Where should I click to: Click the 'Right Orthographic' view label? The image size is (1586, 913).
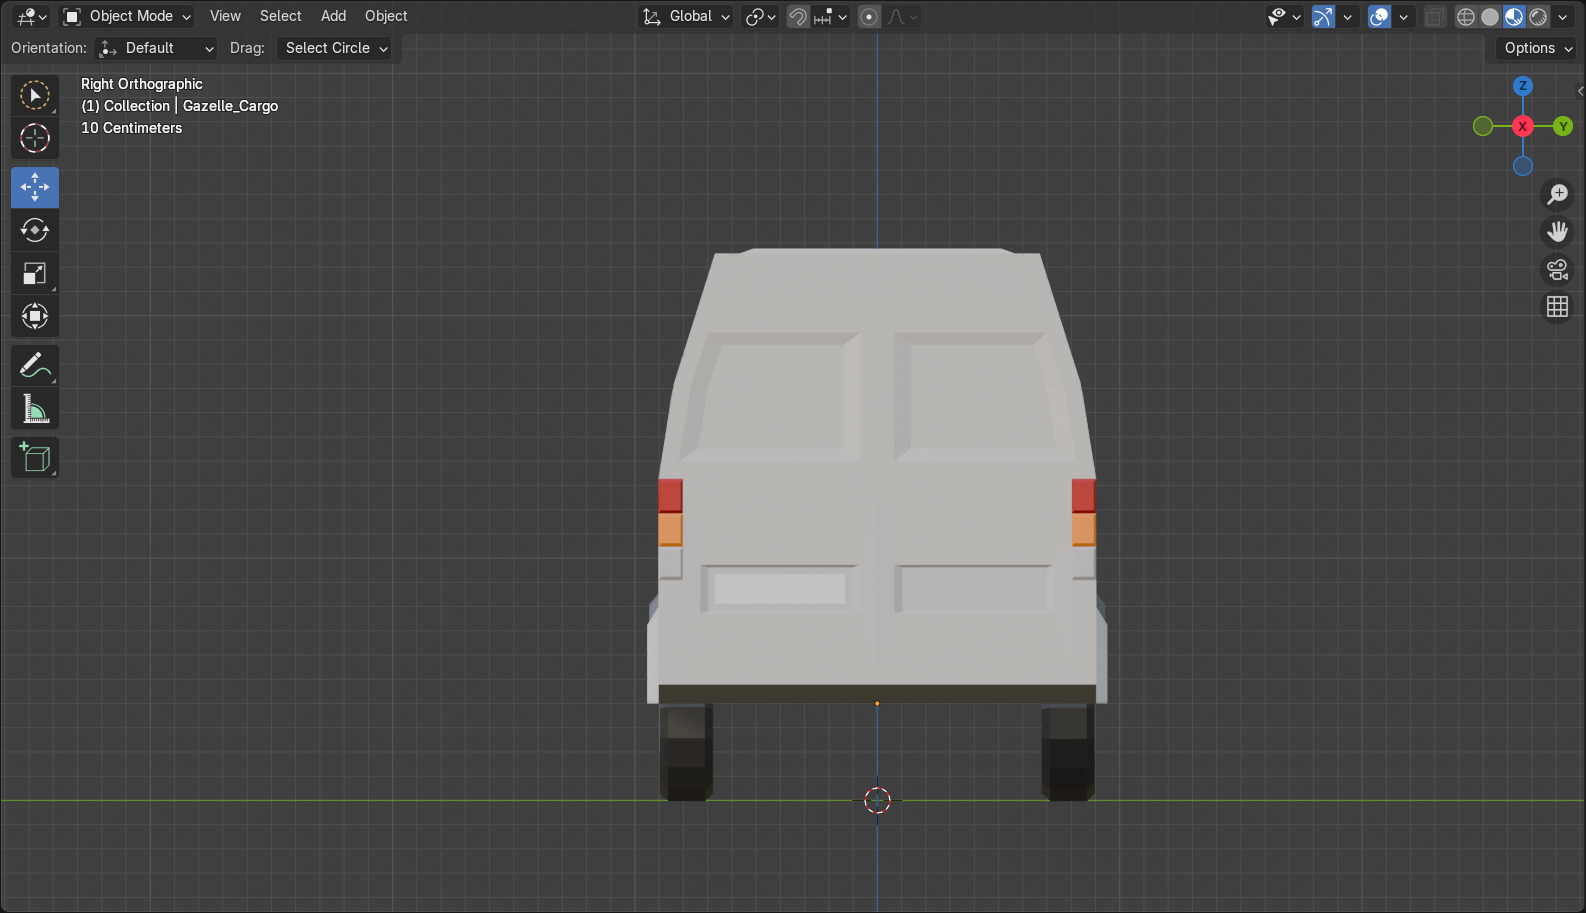tap(142, 84)
